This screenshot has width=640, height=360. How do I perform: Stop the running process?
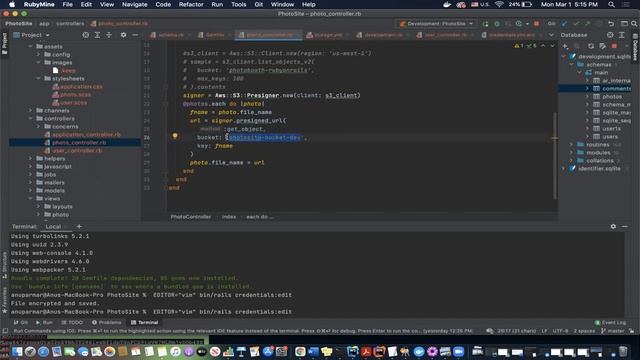pyautogui.click(x=536, y=24)
